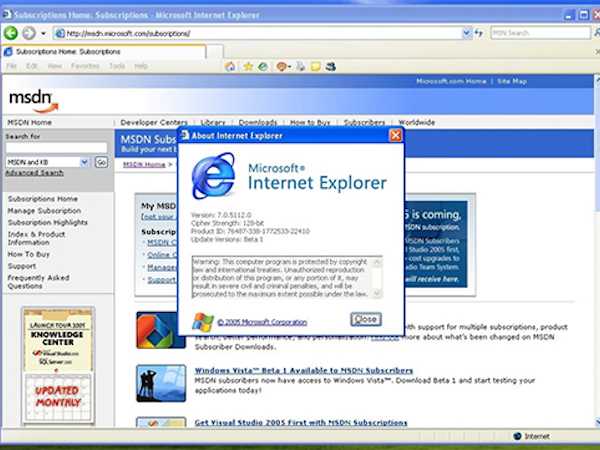600x450 pixels.
Task: Open How To Buy in sidebar
Action: tap(29, 254)
